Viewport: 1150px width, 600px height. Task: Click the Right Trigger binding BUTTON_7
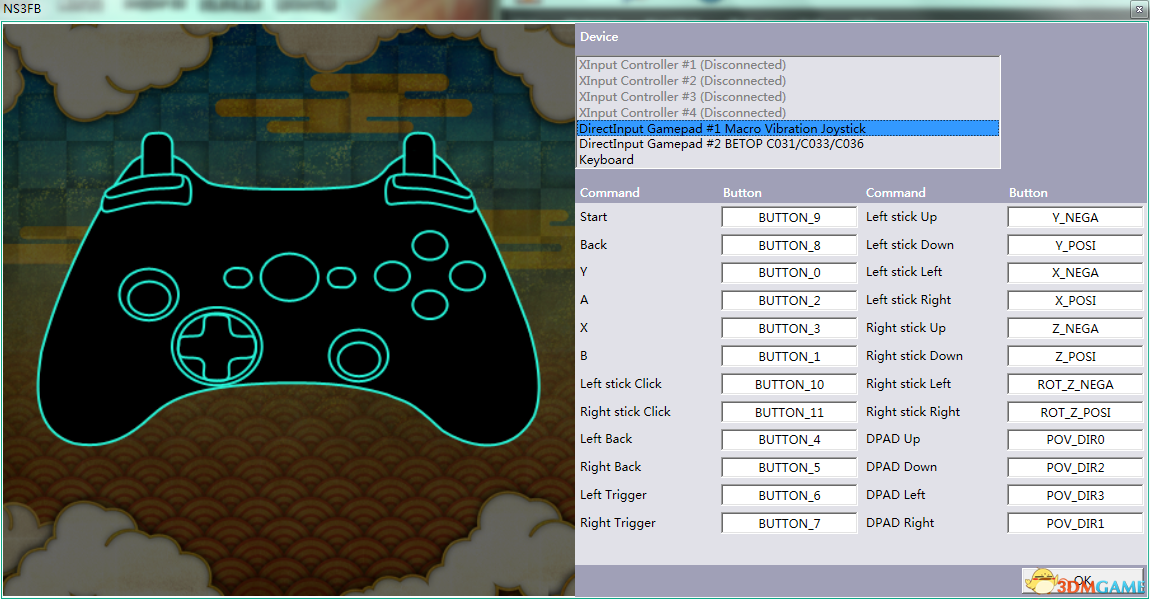pos(789,523)
